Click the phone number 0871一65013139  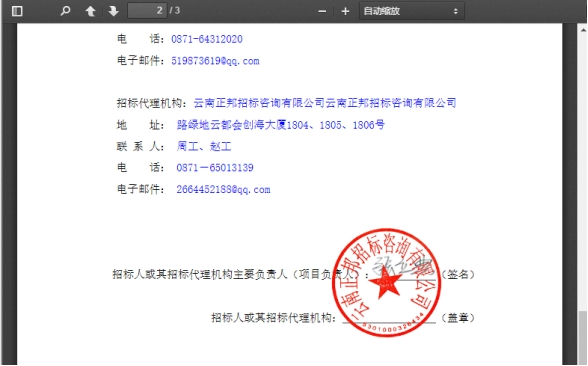pos(215,167)
